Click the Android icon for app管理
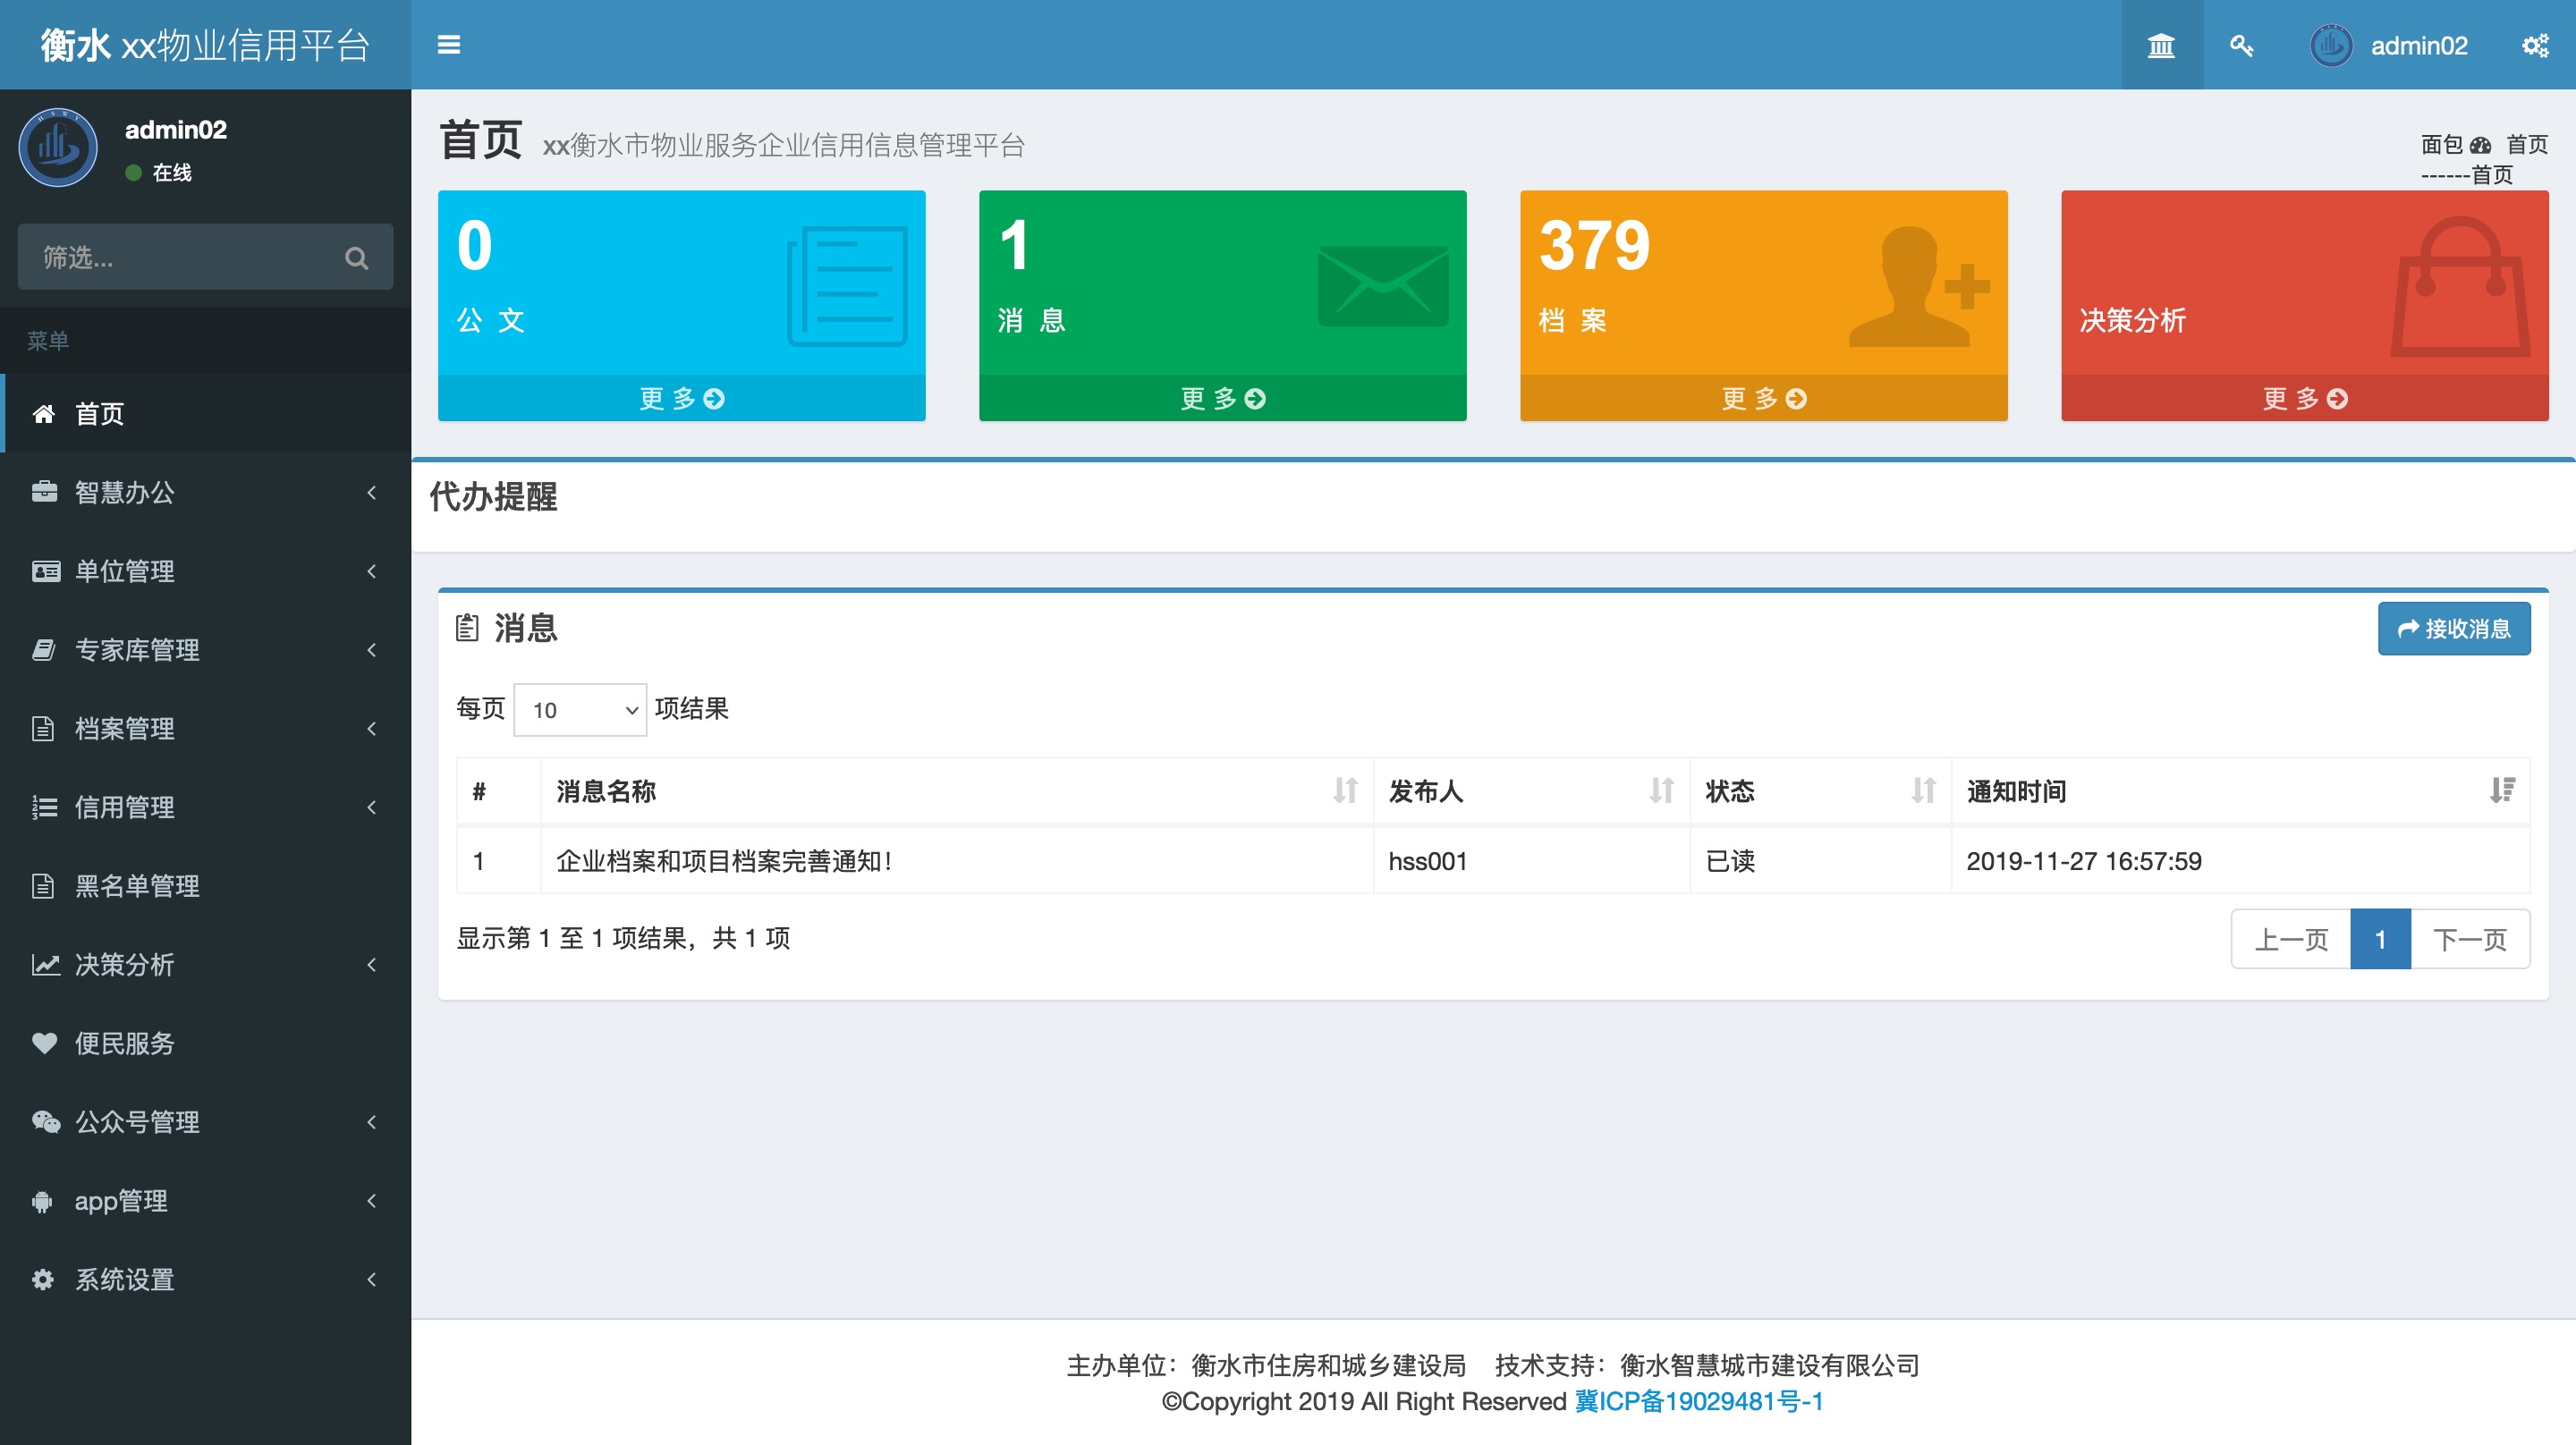This screenshot has height=1445, width=2576. 42,1201
